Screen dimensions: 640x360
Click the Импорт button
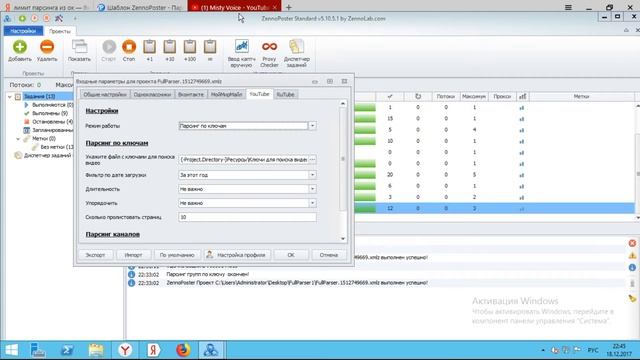coord(133,255)
